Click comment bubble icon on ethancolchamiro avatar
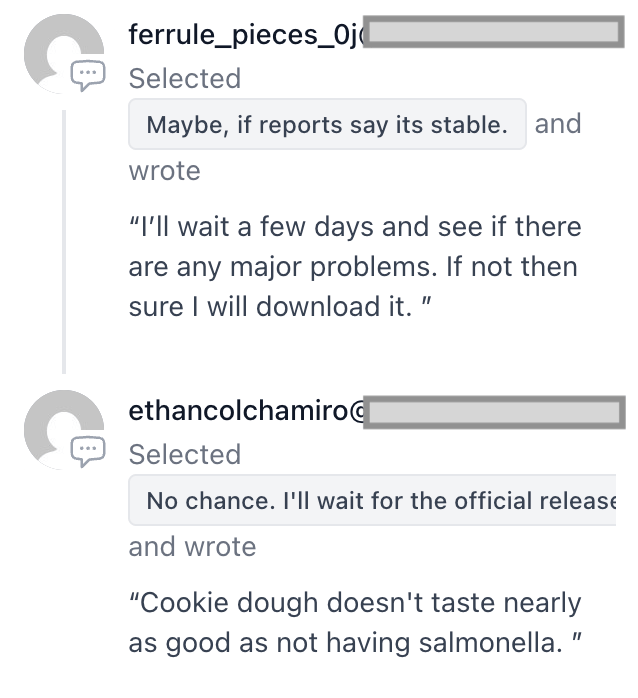Screen dimensions: 638x698 (88, 451)
